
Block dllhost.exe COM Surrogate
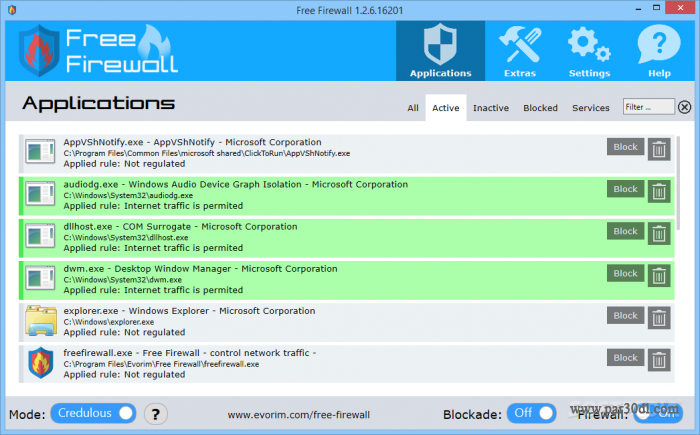(x=625, y=231)
